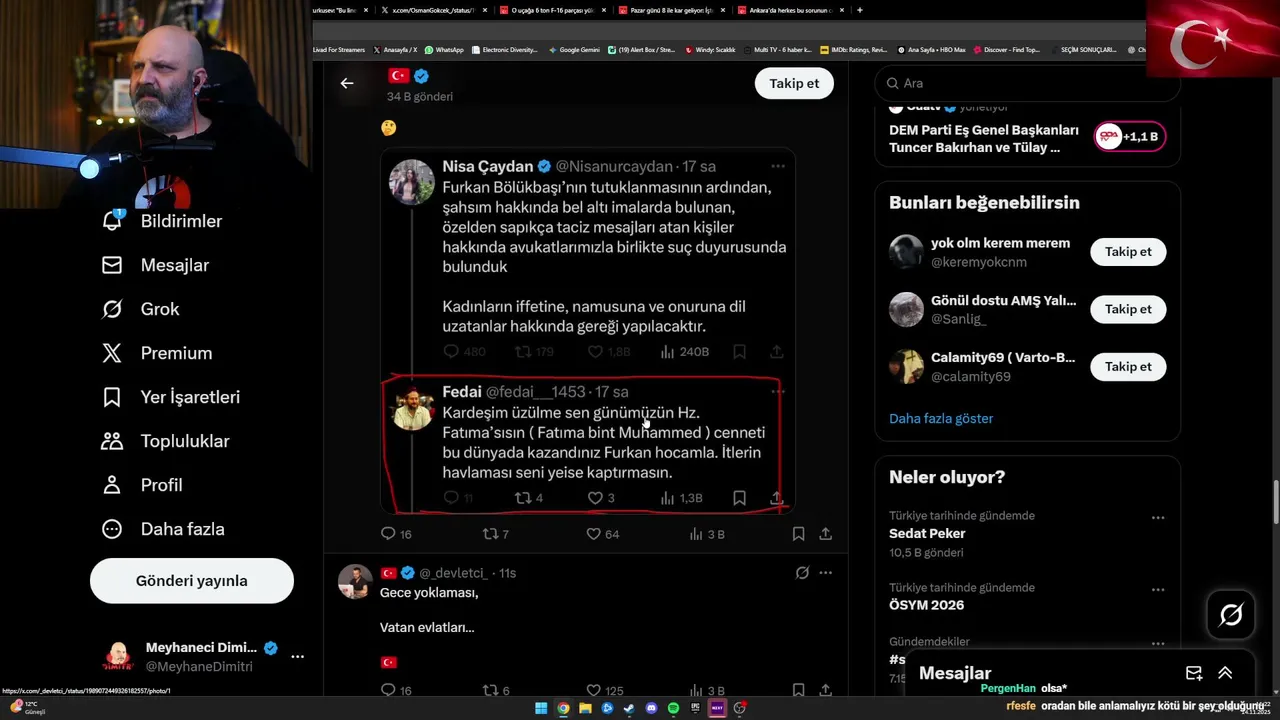Like _devletci_ post showing 125
This screenshot has height=720, width=1280.
605,690
